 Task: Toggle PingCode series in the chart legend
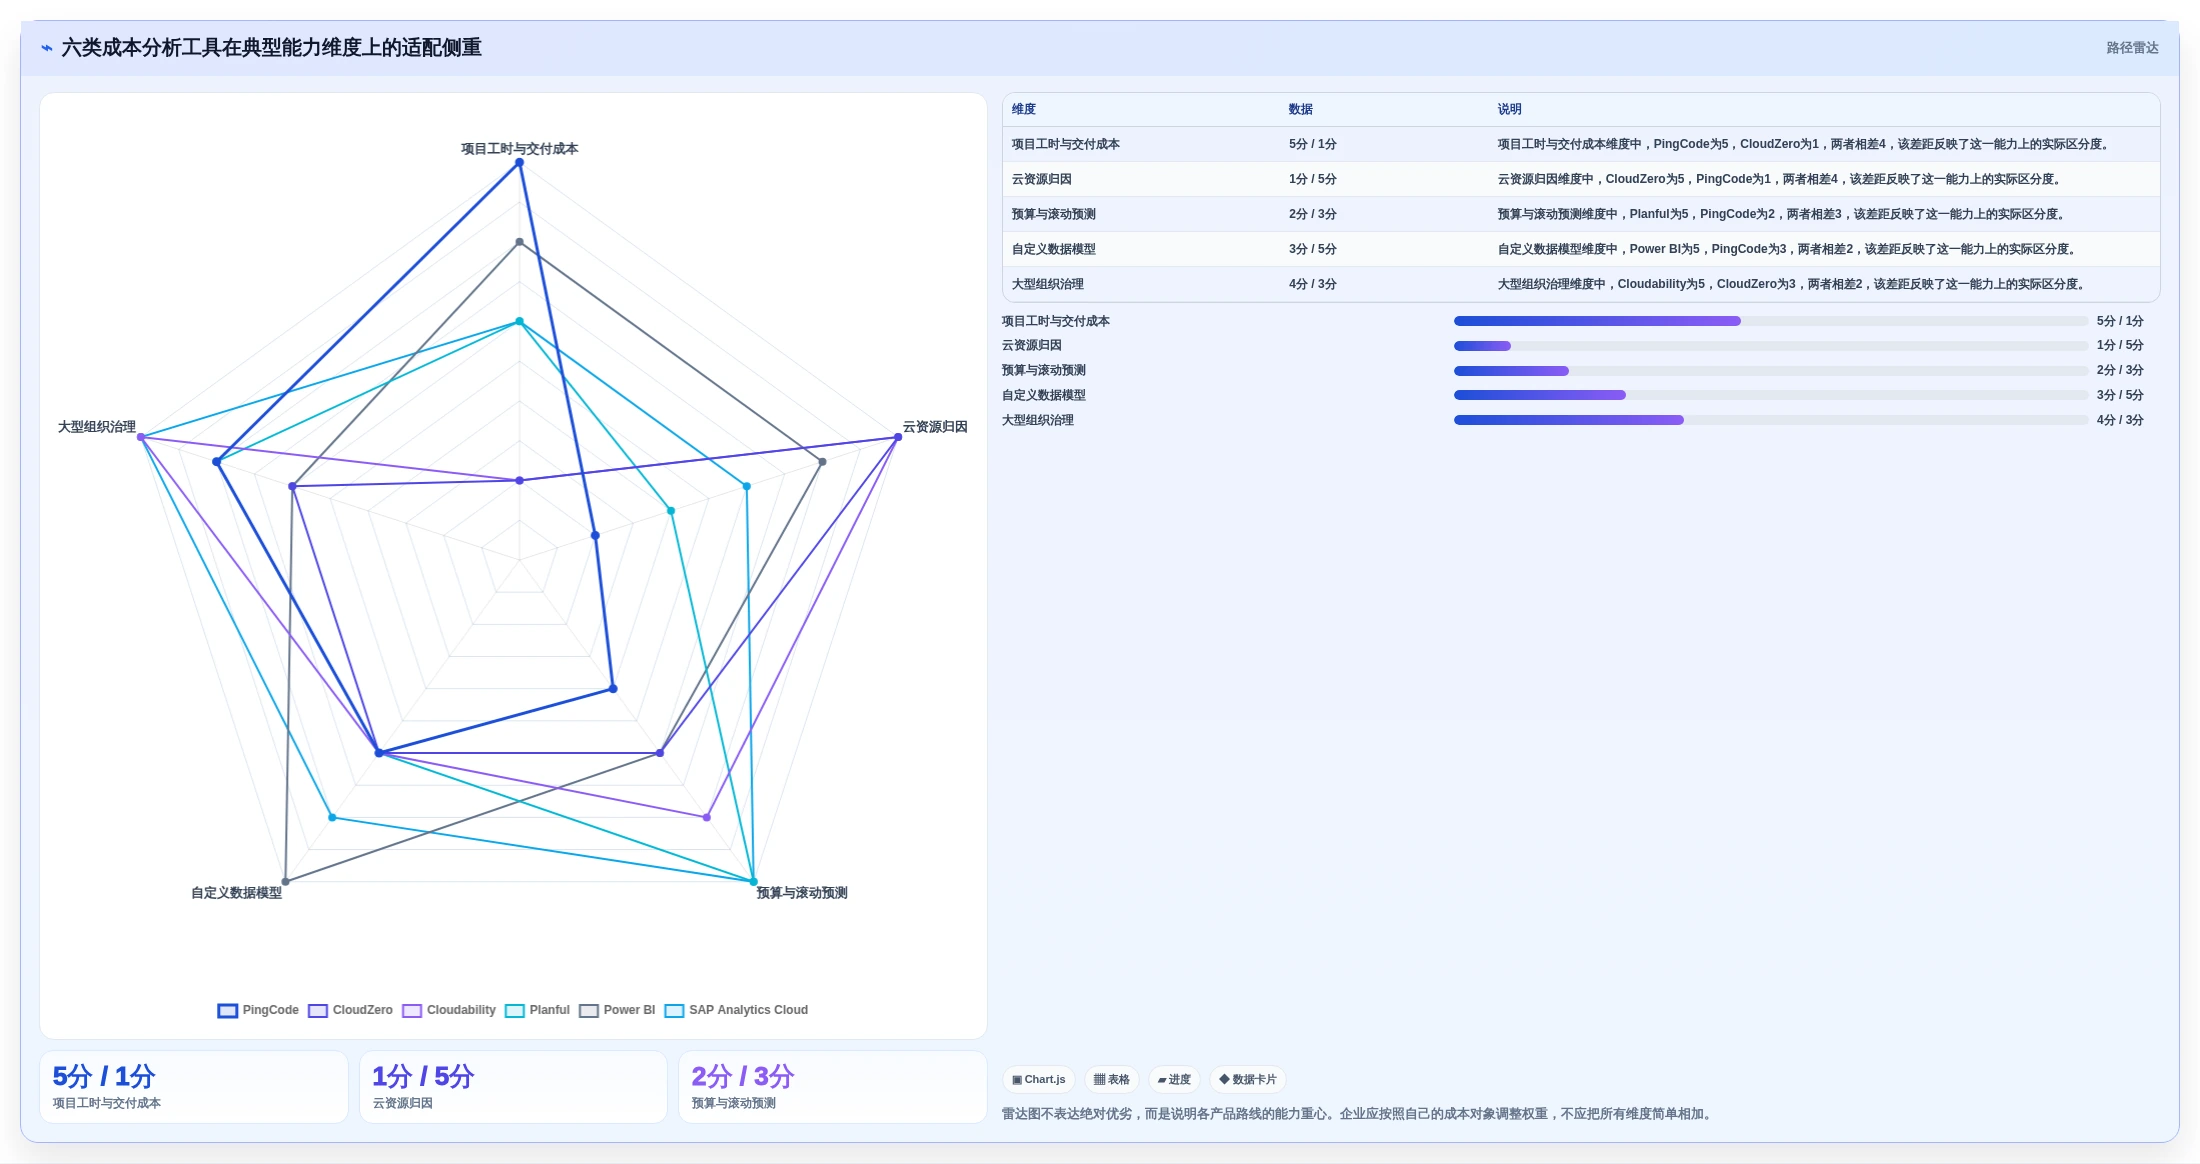tap(258, 1010)
